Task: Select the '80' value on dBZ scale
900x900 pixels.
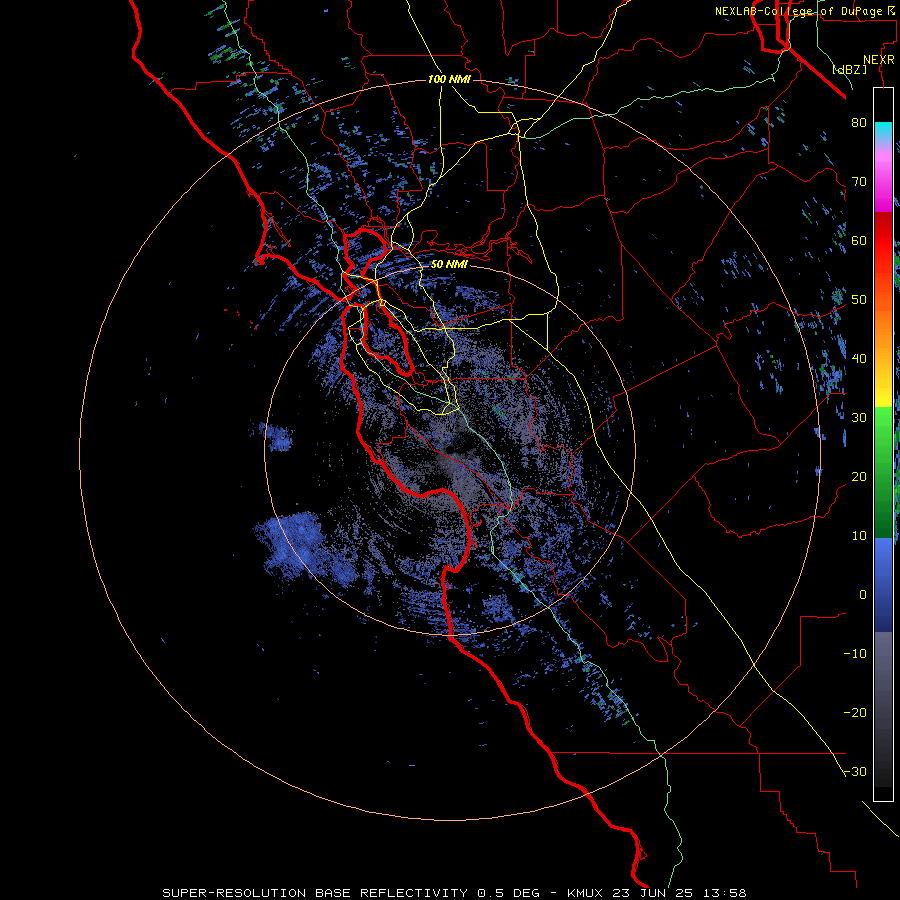Action: coord(859,122)
